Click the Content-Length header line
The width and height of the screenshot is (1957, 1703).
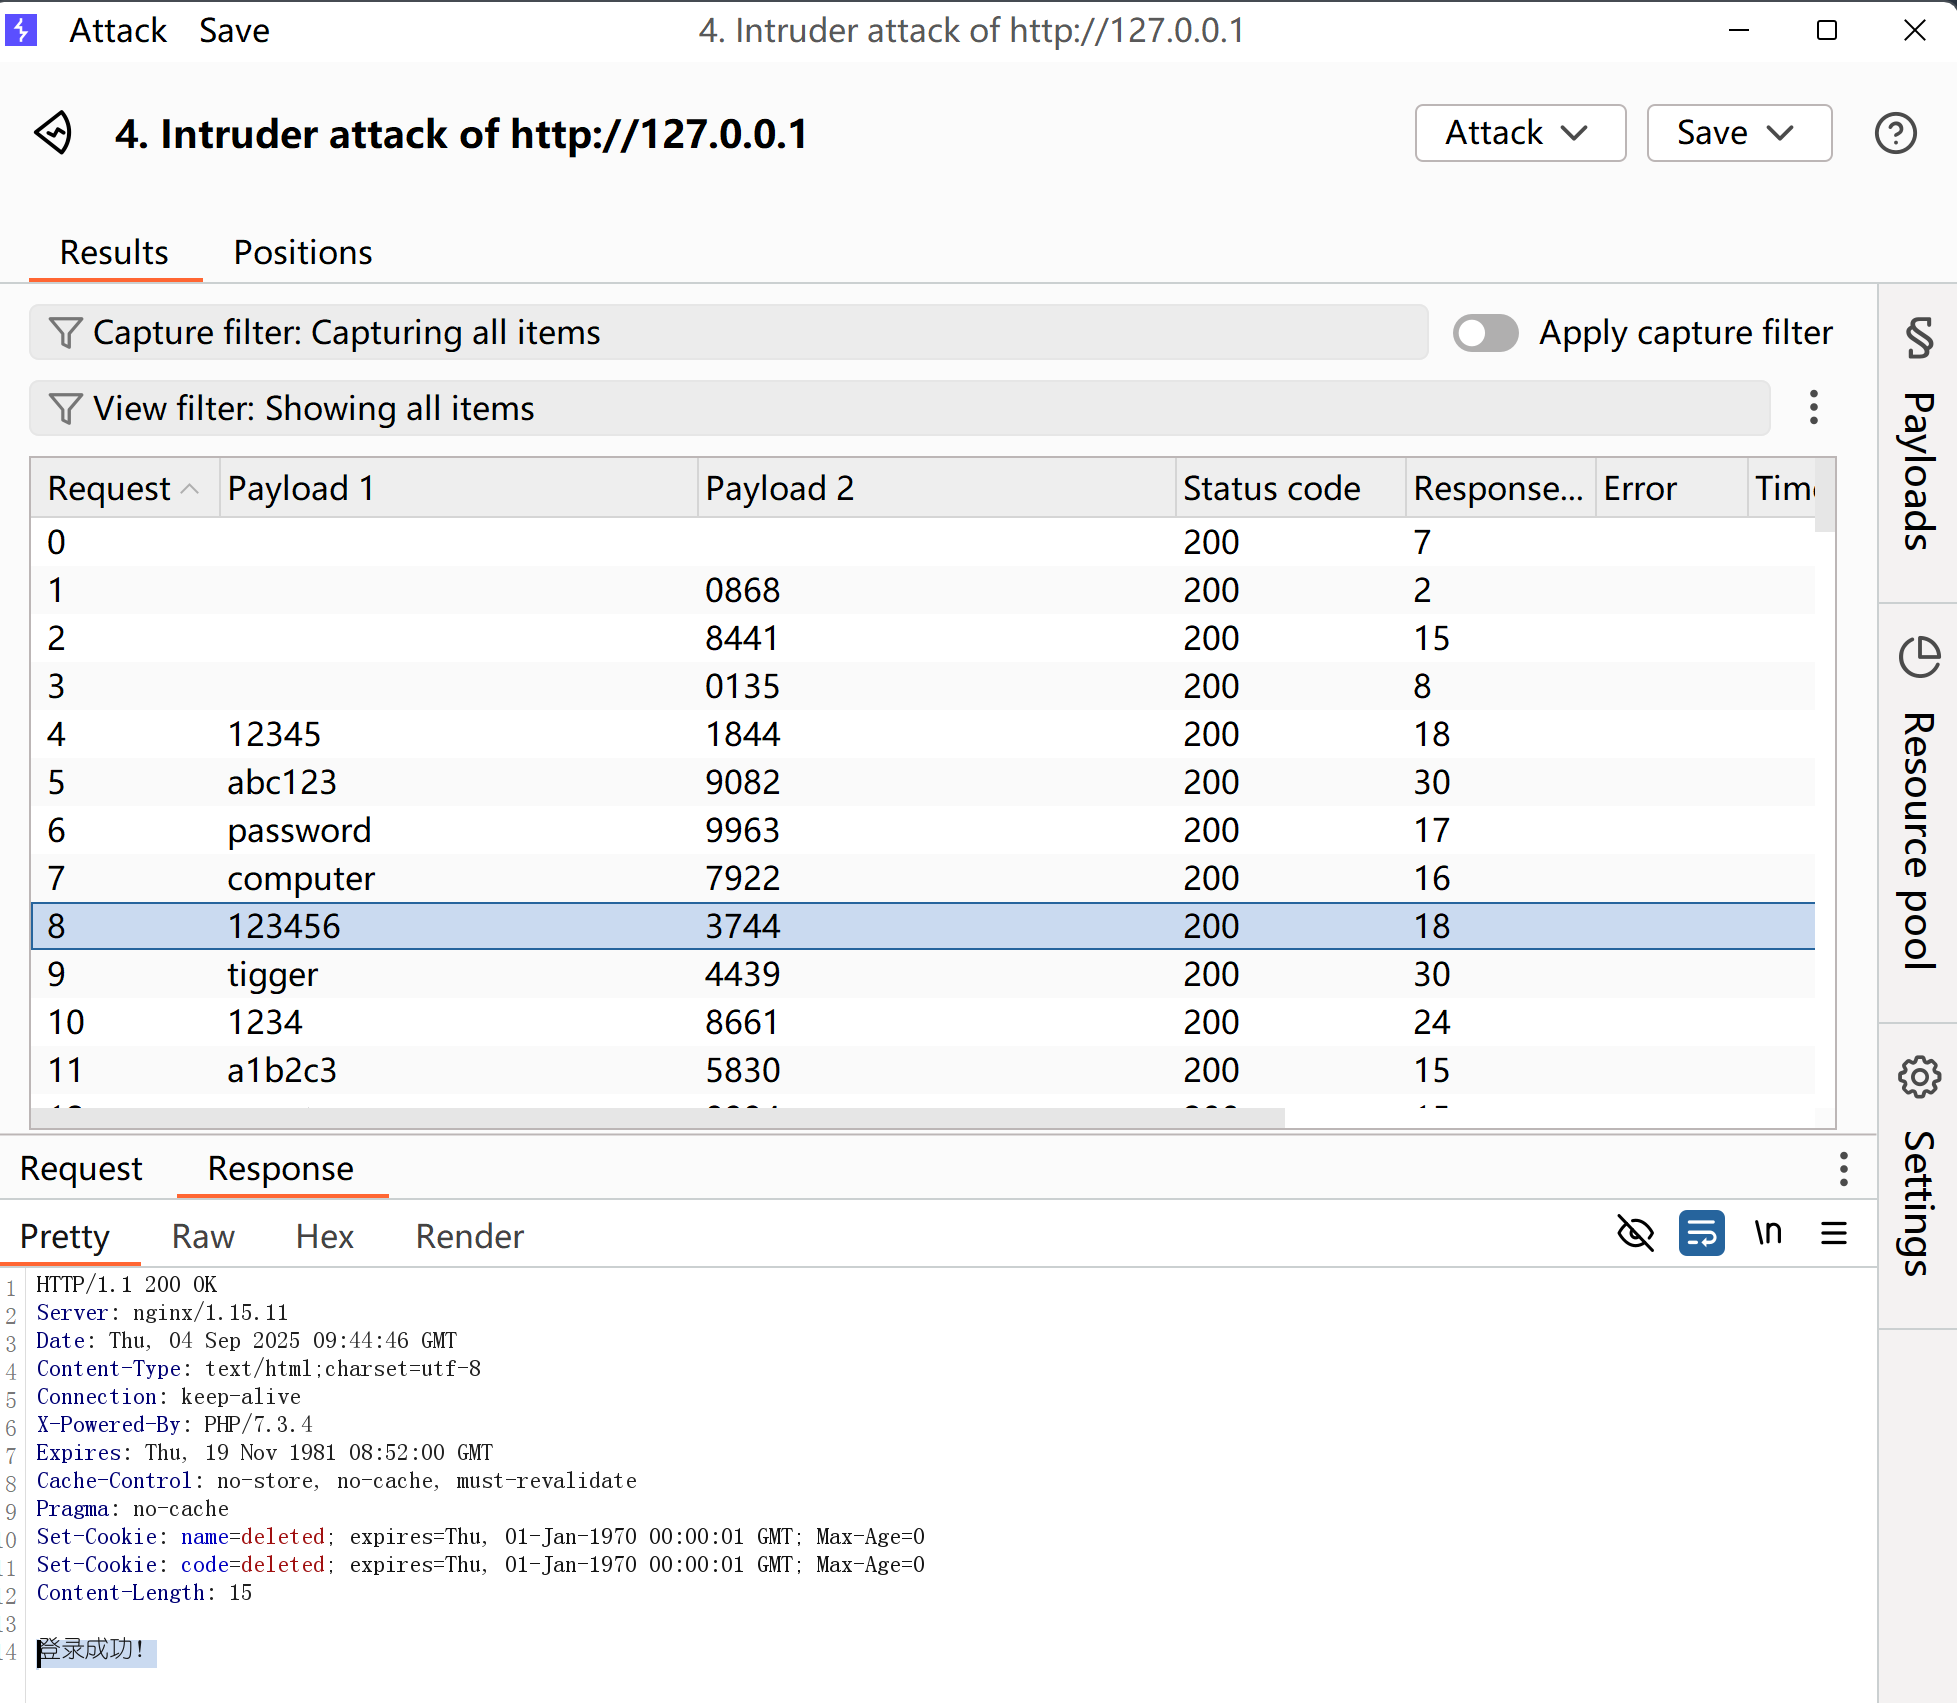click(144, 1592)
